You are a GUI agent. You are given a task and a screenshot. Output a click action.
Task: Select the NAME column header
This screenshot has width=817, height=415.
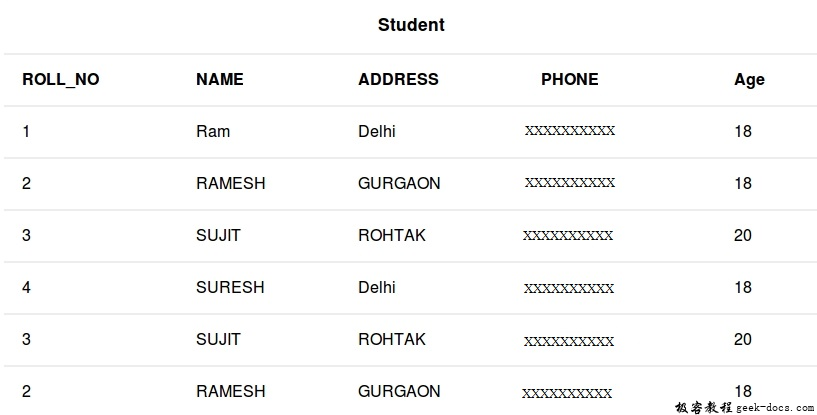(219, 79)
